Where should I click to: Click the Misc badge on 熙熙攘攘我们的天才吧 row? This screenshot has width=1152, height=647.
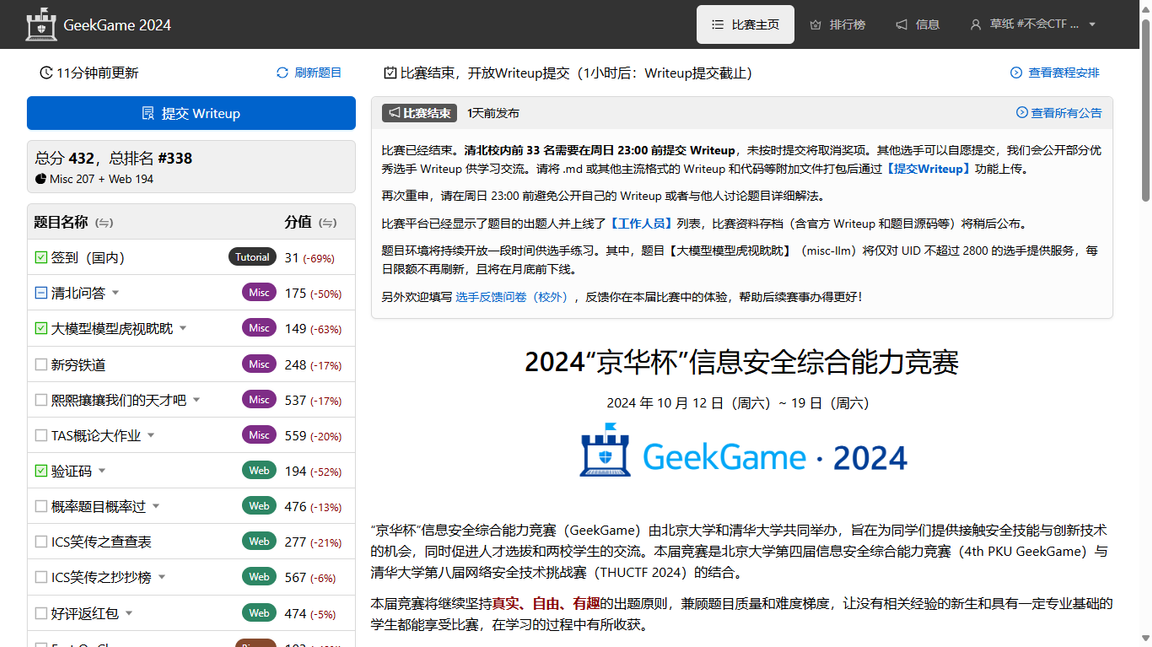259,400
